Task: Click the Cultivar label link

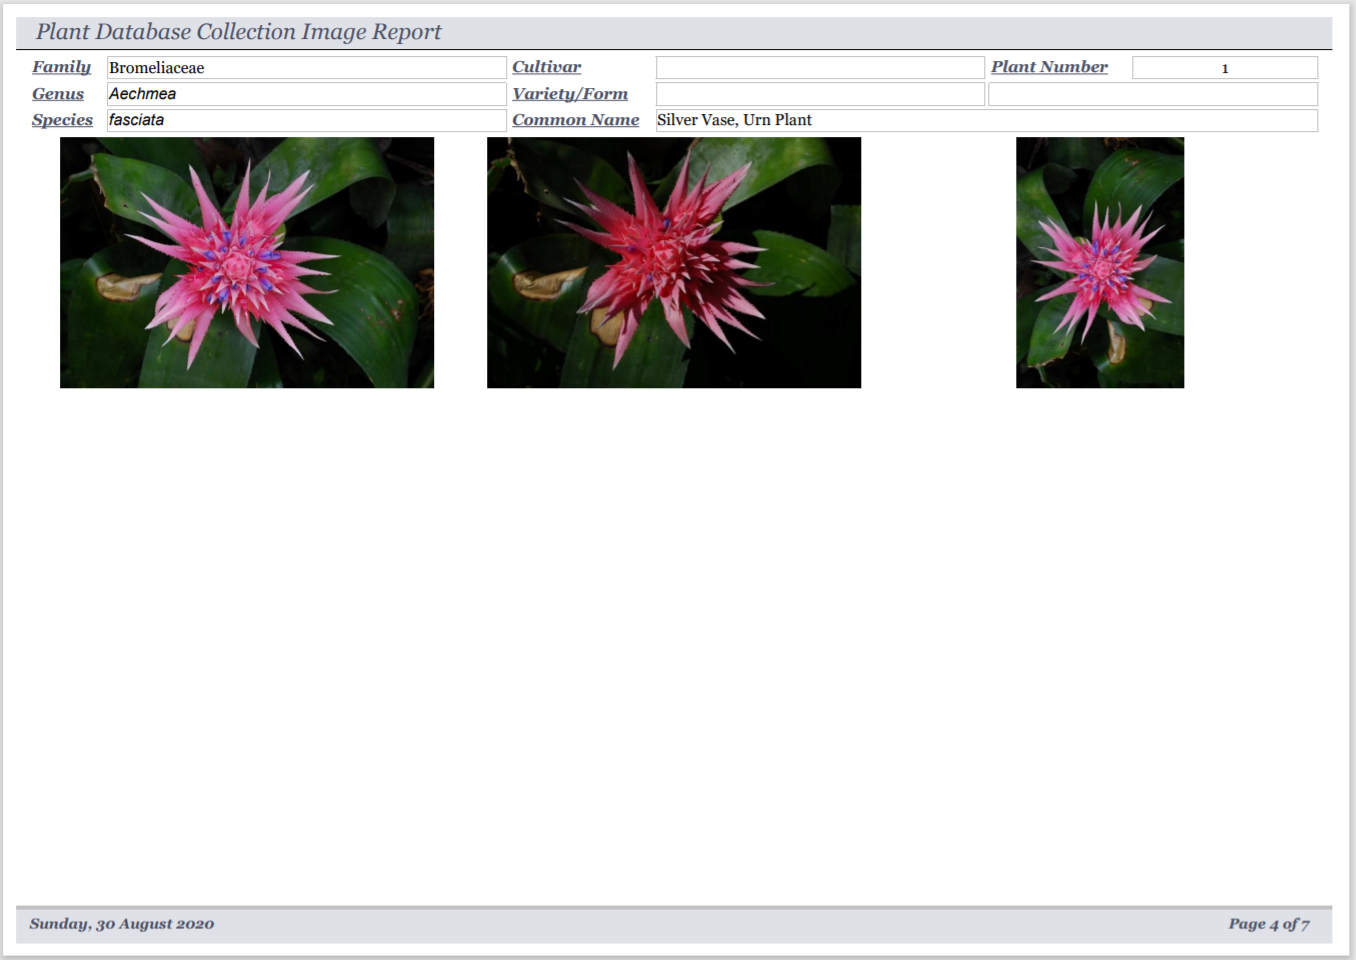Action: coord(546,67)
